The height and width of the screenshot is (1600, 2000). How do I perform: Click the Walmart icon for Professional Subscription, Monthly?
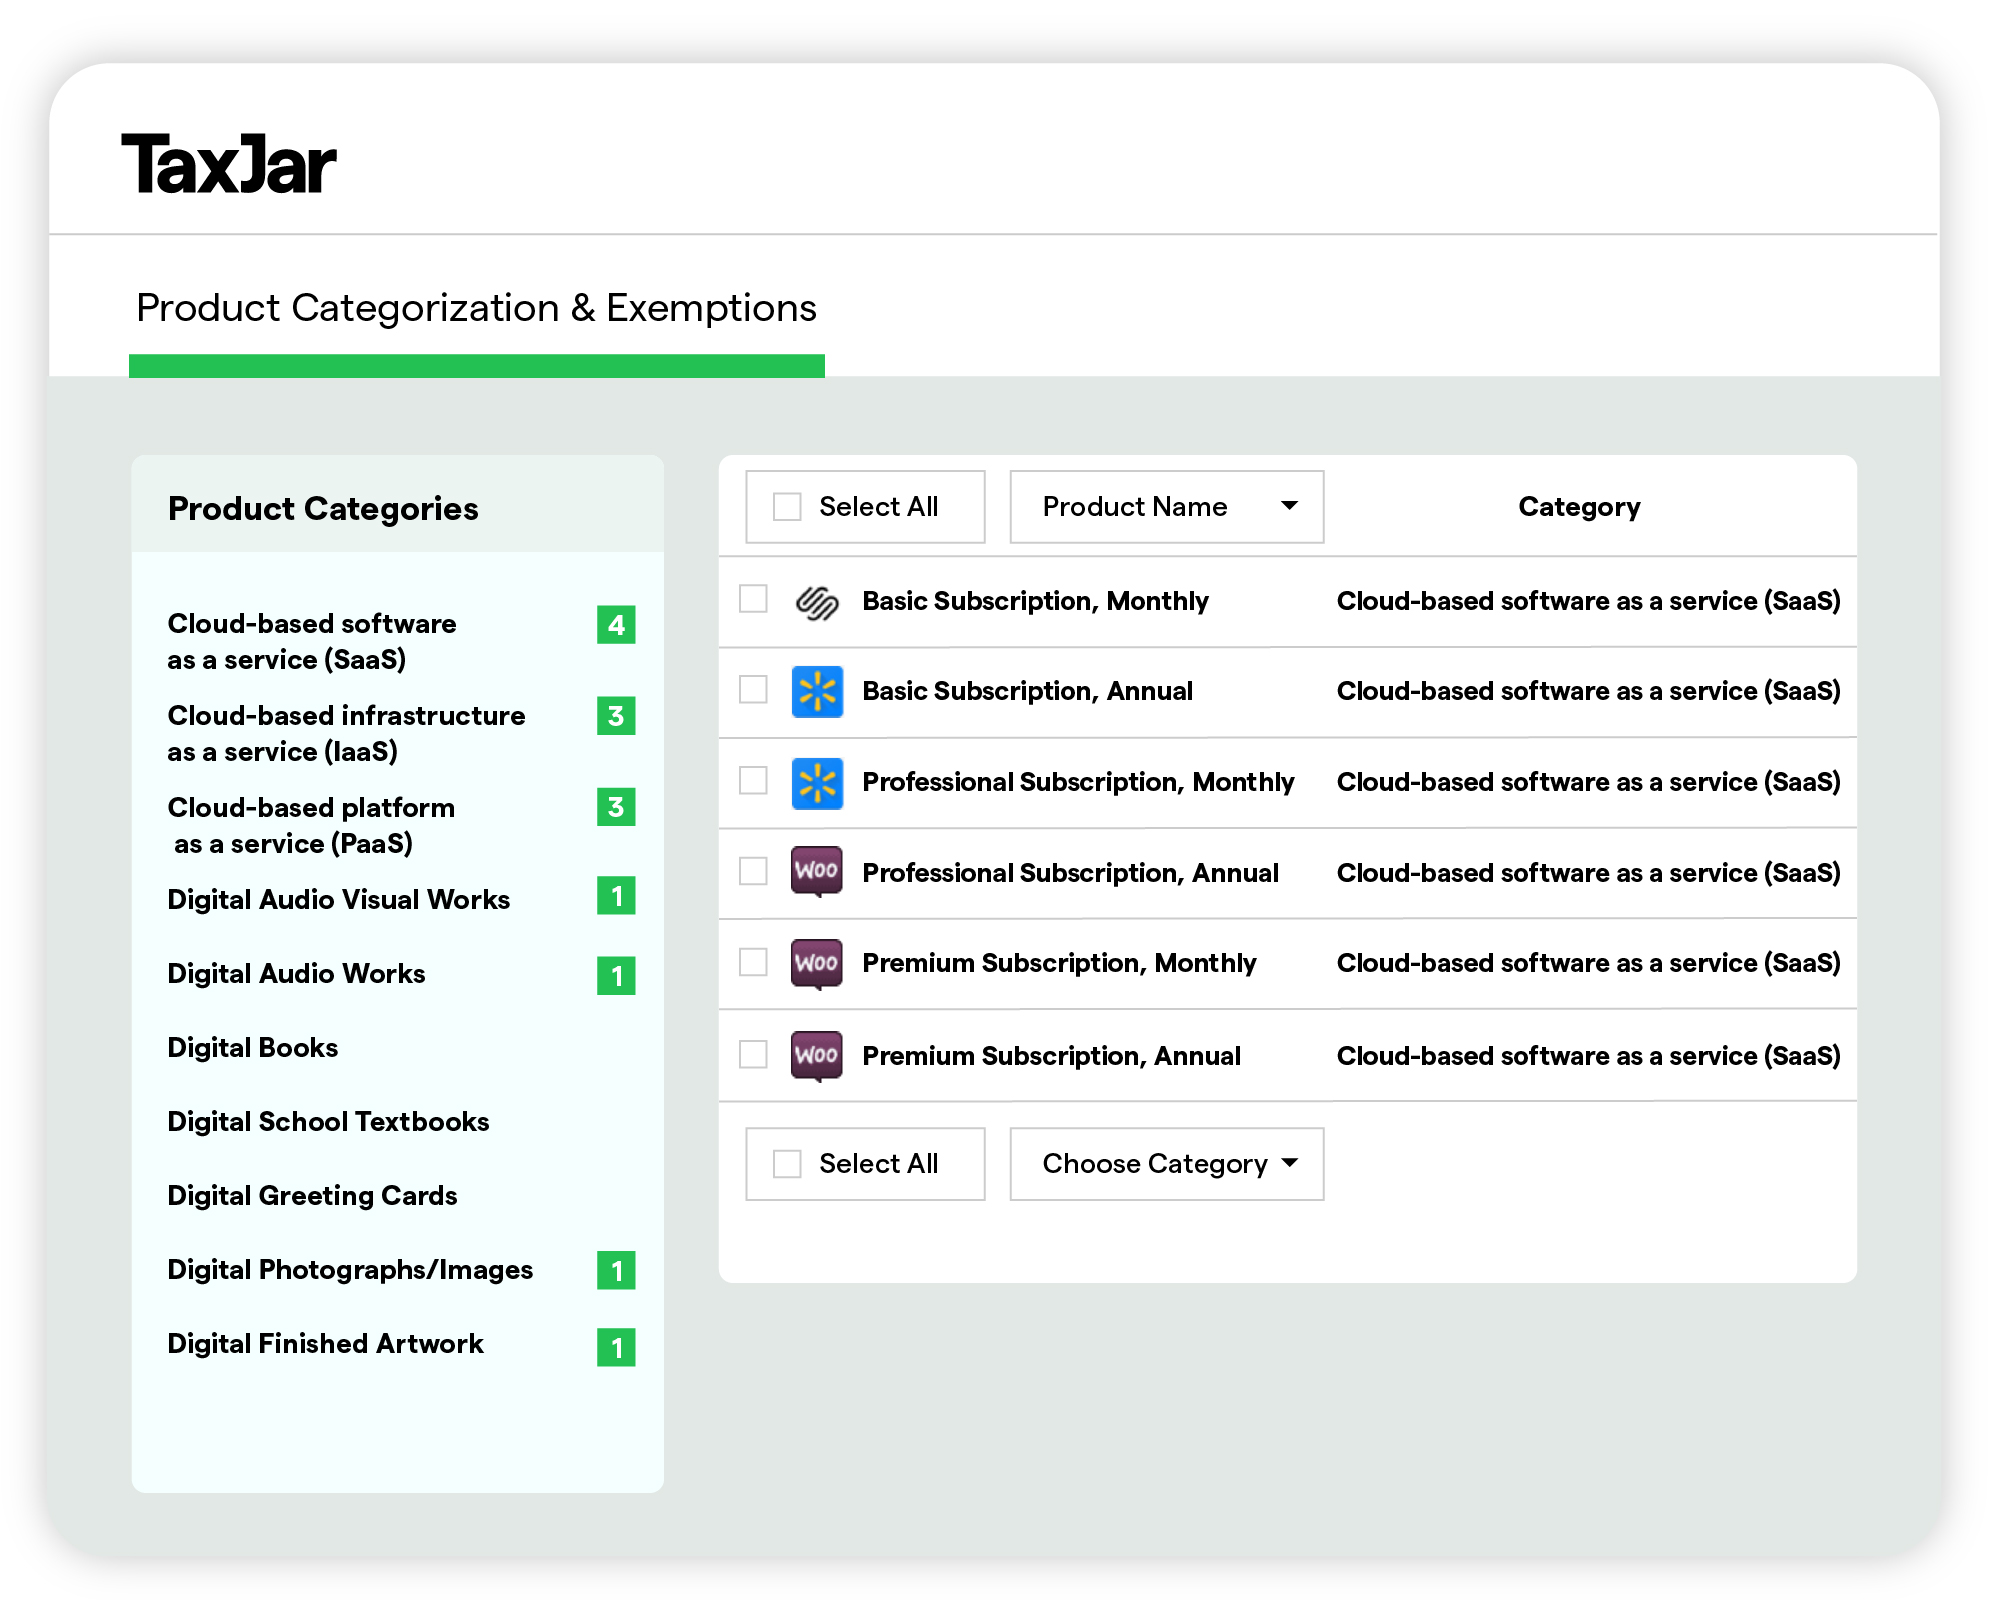(x=816, y=783)
